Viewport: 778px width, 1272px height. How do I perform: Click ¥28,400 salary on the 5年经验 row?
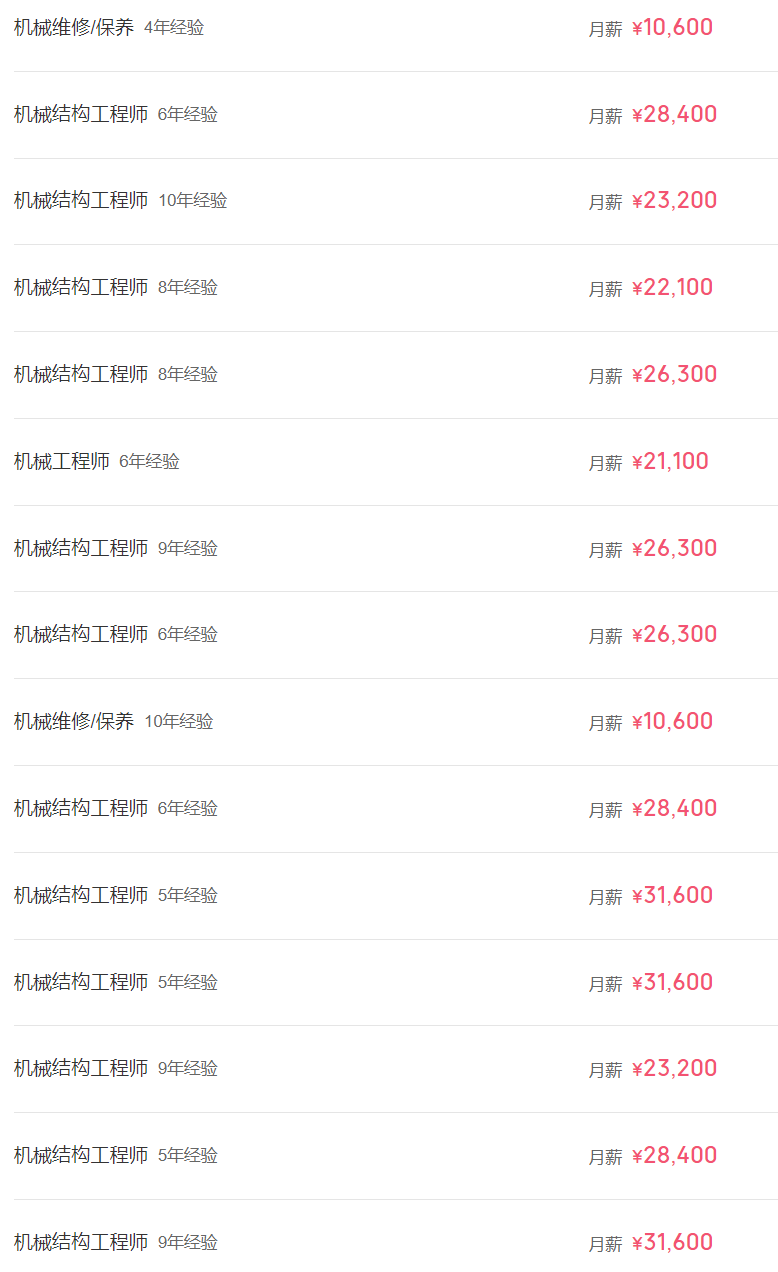click(675, 1155)
